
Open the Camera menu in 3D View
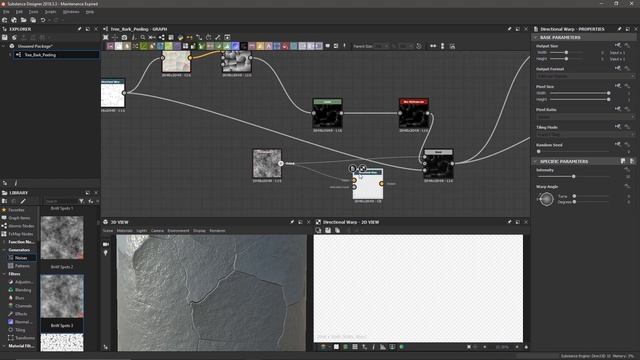157,231
